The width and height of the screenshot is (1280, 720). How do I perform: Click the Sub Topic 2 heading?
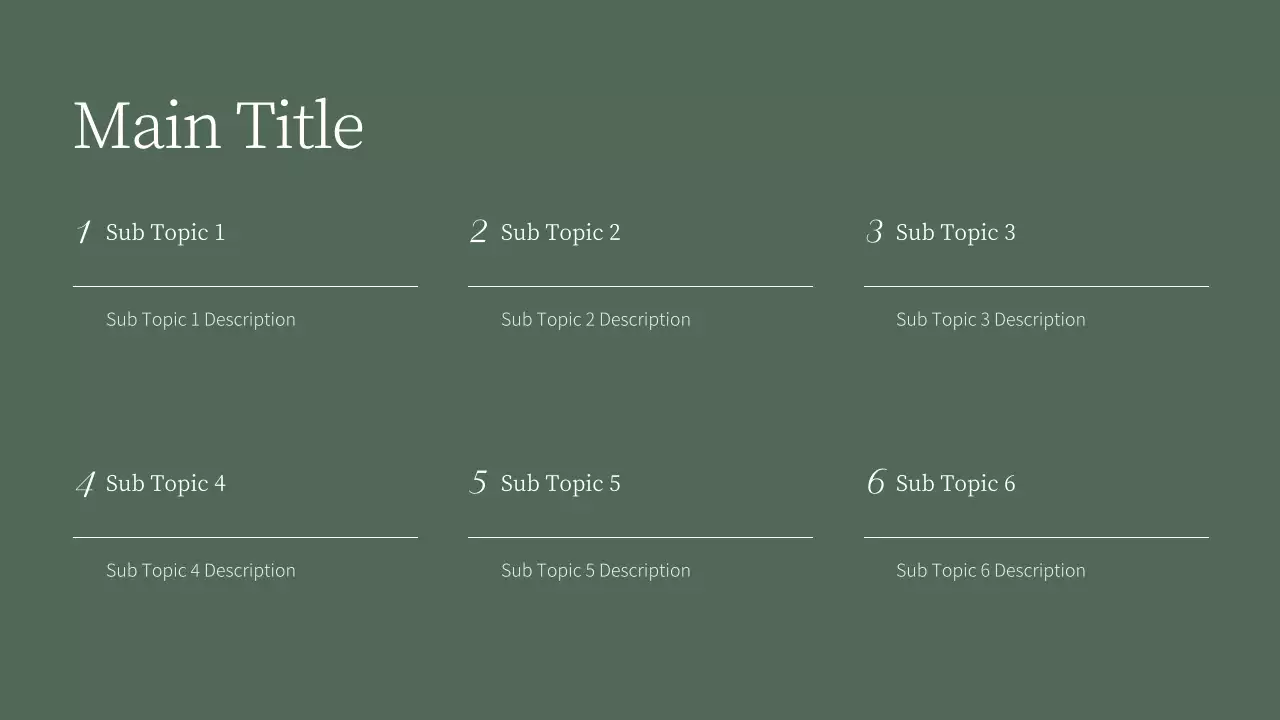pyautogui.click(x=560, y=233)
